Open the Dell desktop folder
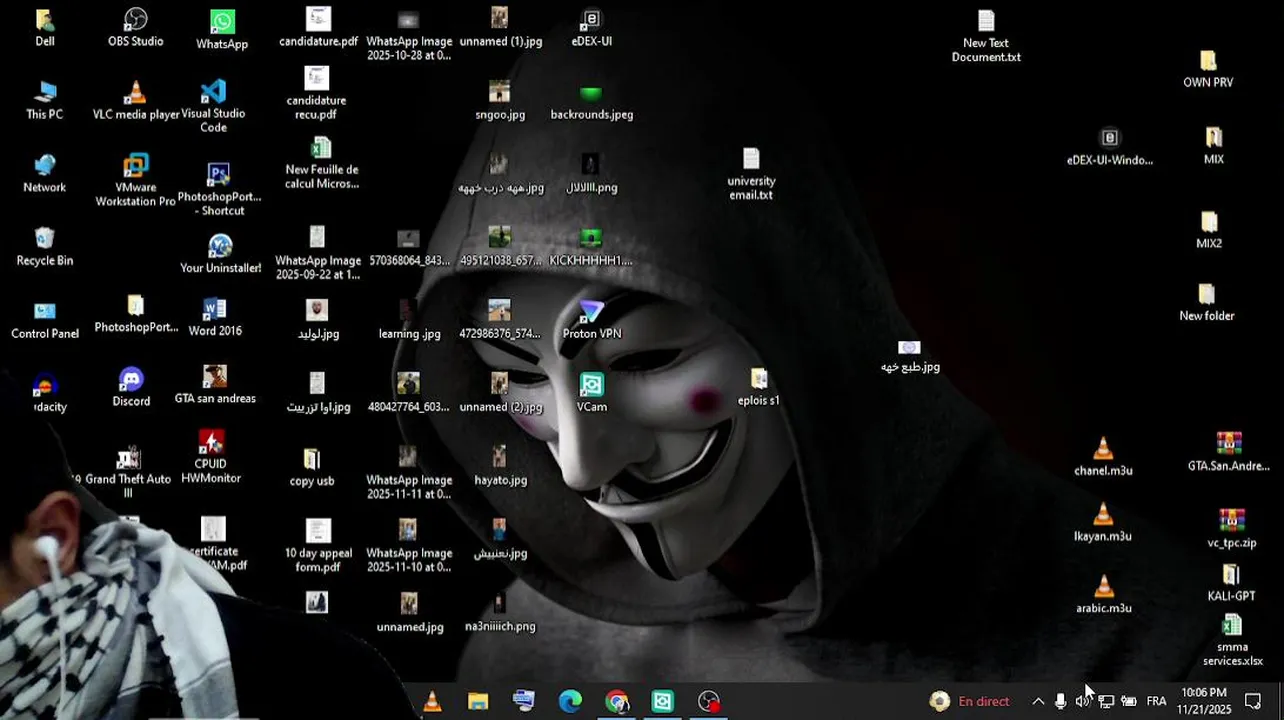The height and width of the screenshot is (720, 1284). (45, 28)
